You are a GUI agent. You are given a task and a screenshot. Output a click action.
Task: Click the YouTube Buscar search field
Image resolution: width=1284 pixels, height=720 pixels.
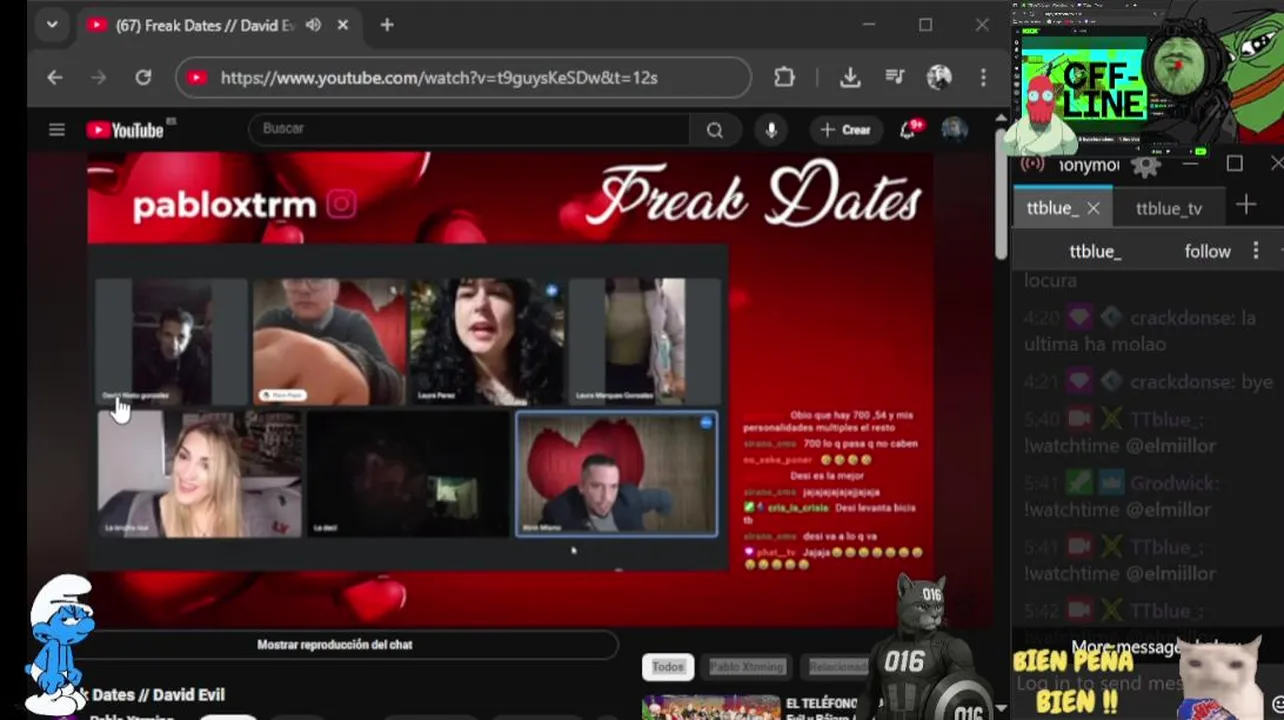(x=469, y=129)
